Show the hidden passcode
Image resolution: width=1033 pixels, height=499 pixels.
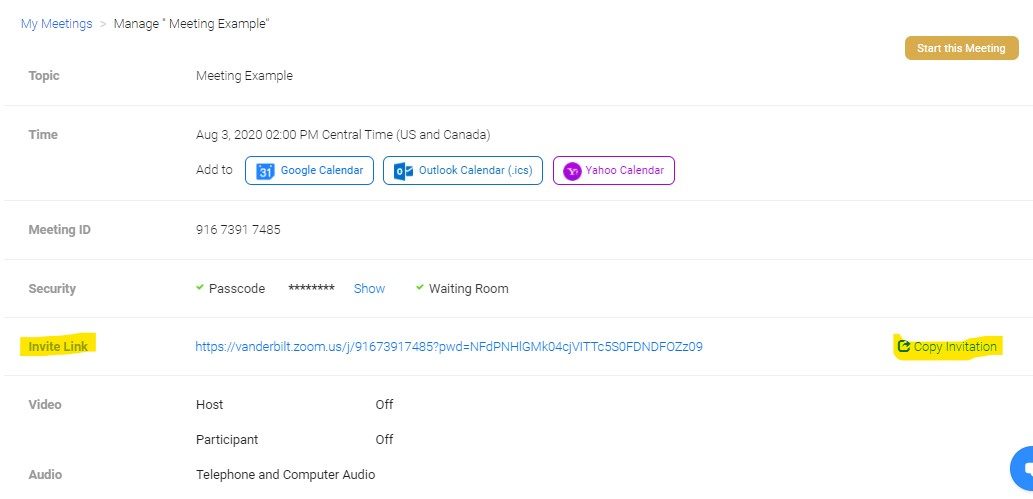coord(369,289)
